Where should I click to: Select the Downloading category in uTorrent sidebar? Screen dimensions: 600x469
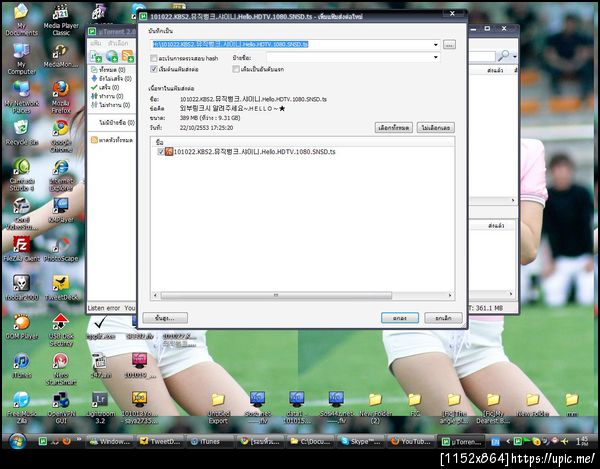coord(112,78)
